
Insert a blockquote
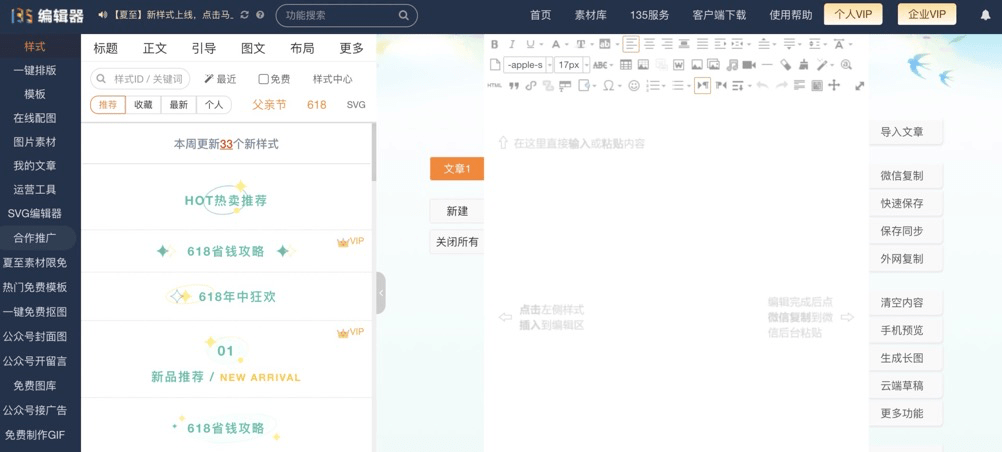514,86
